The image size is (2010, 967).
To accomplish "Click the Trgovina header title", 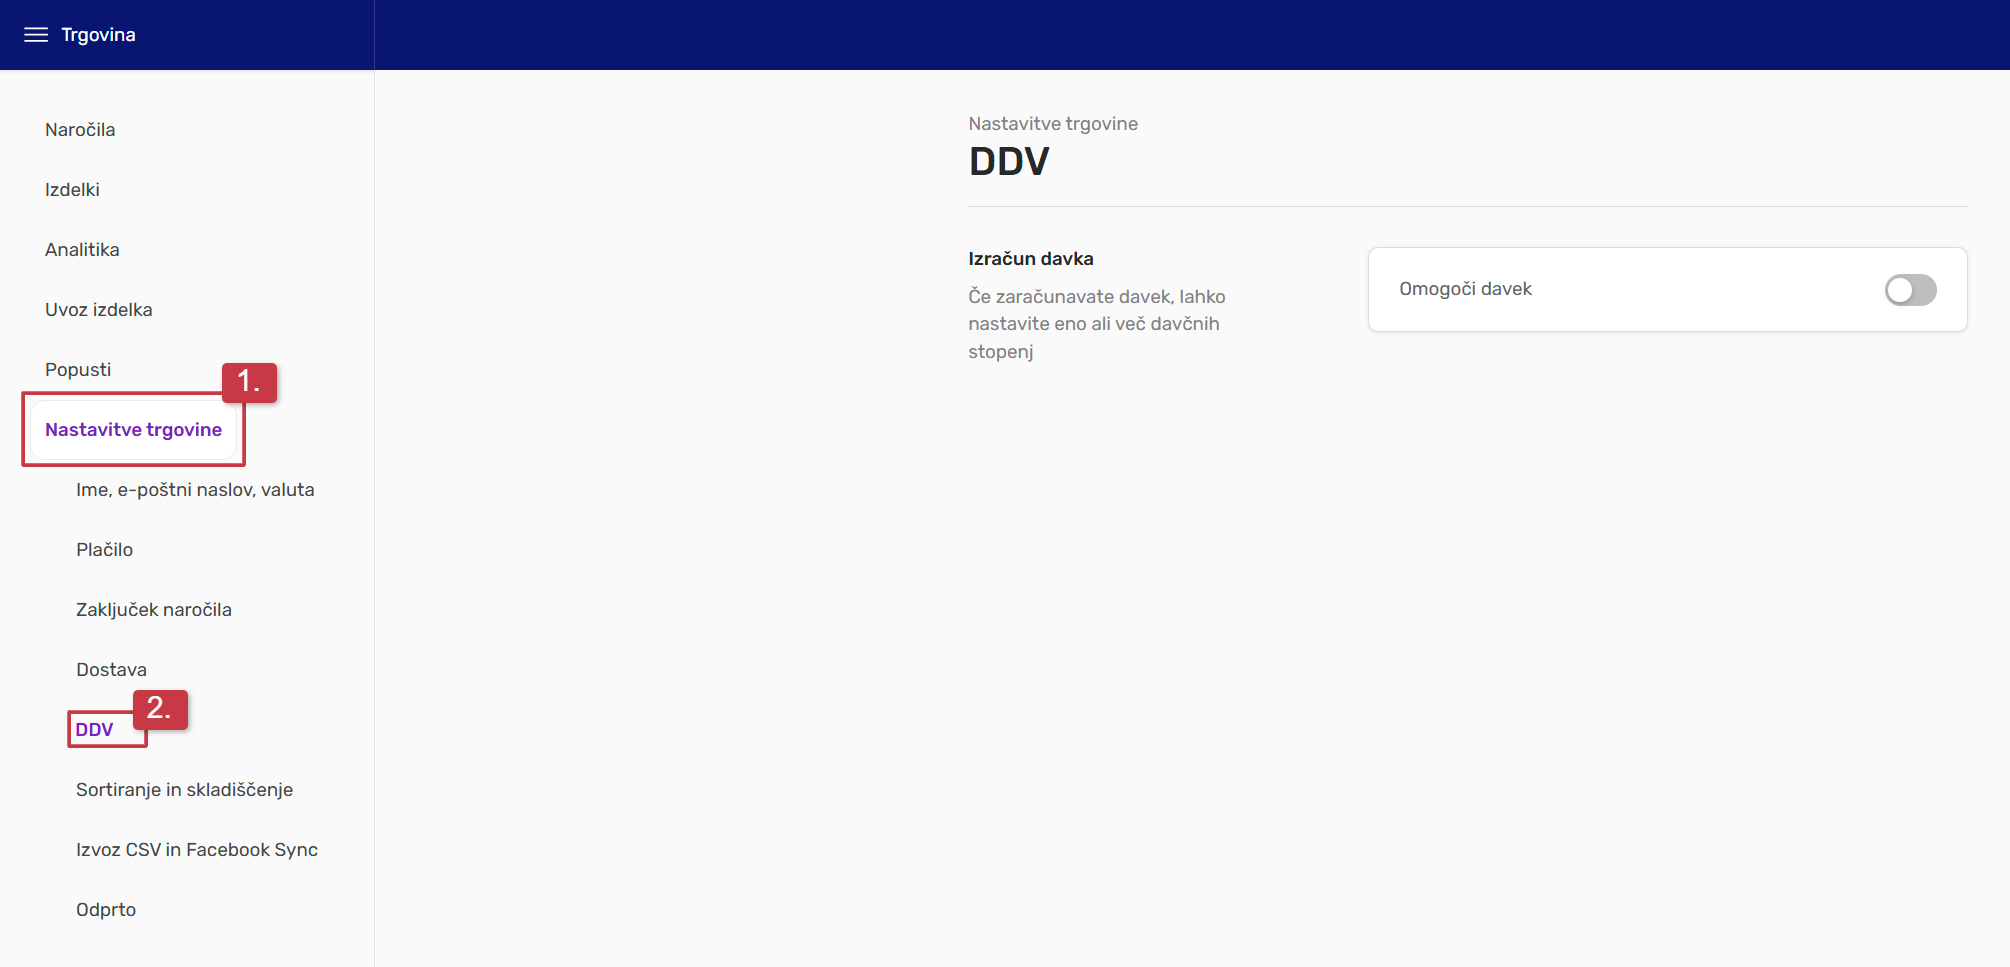I will (x=98, y=35).
